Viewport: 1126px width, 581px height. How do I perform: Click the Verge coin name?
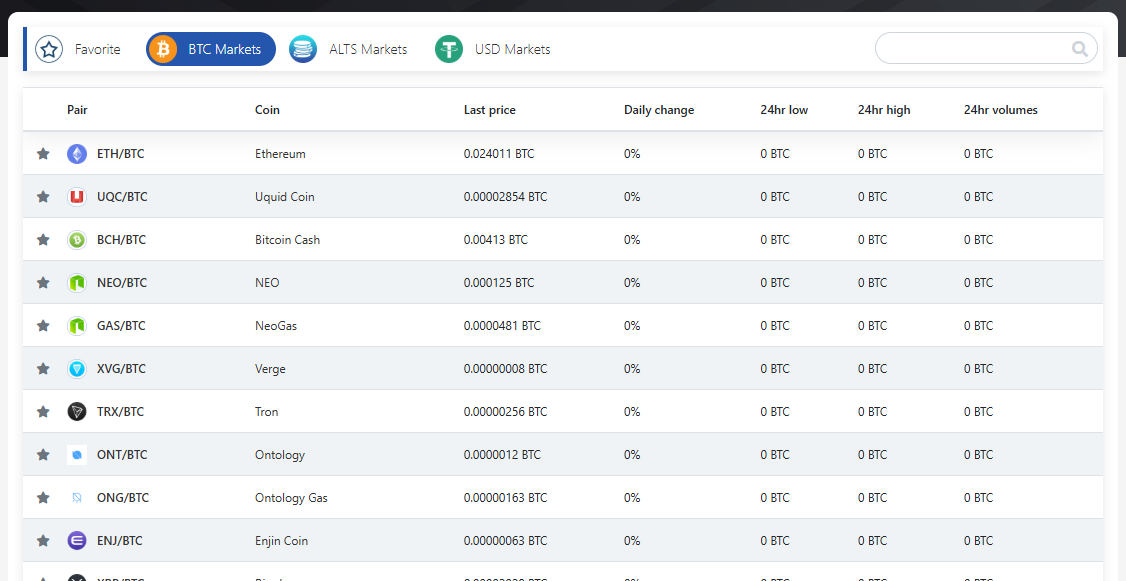tap(270, 369)
